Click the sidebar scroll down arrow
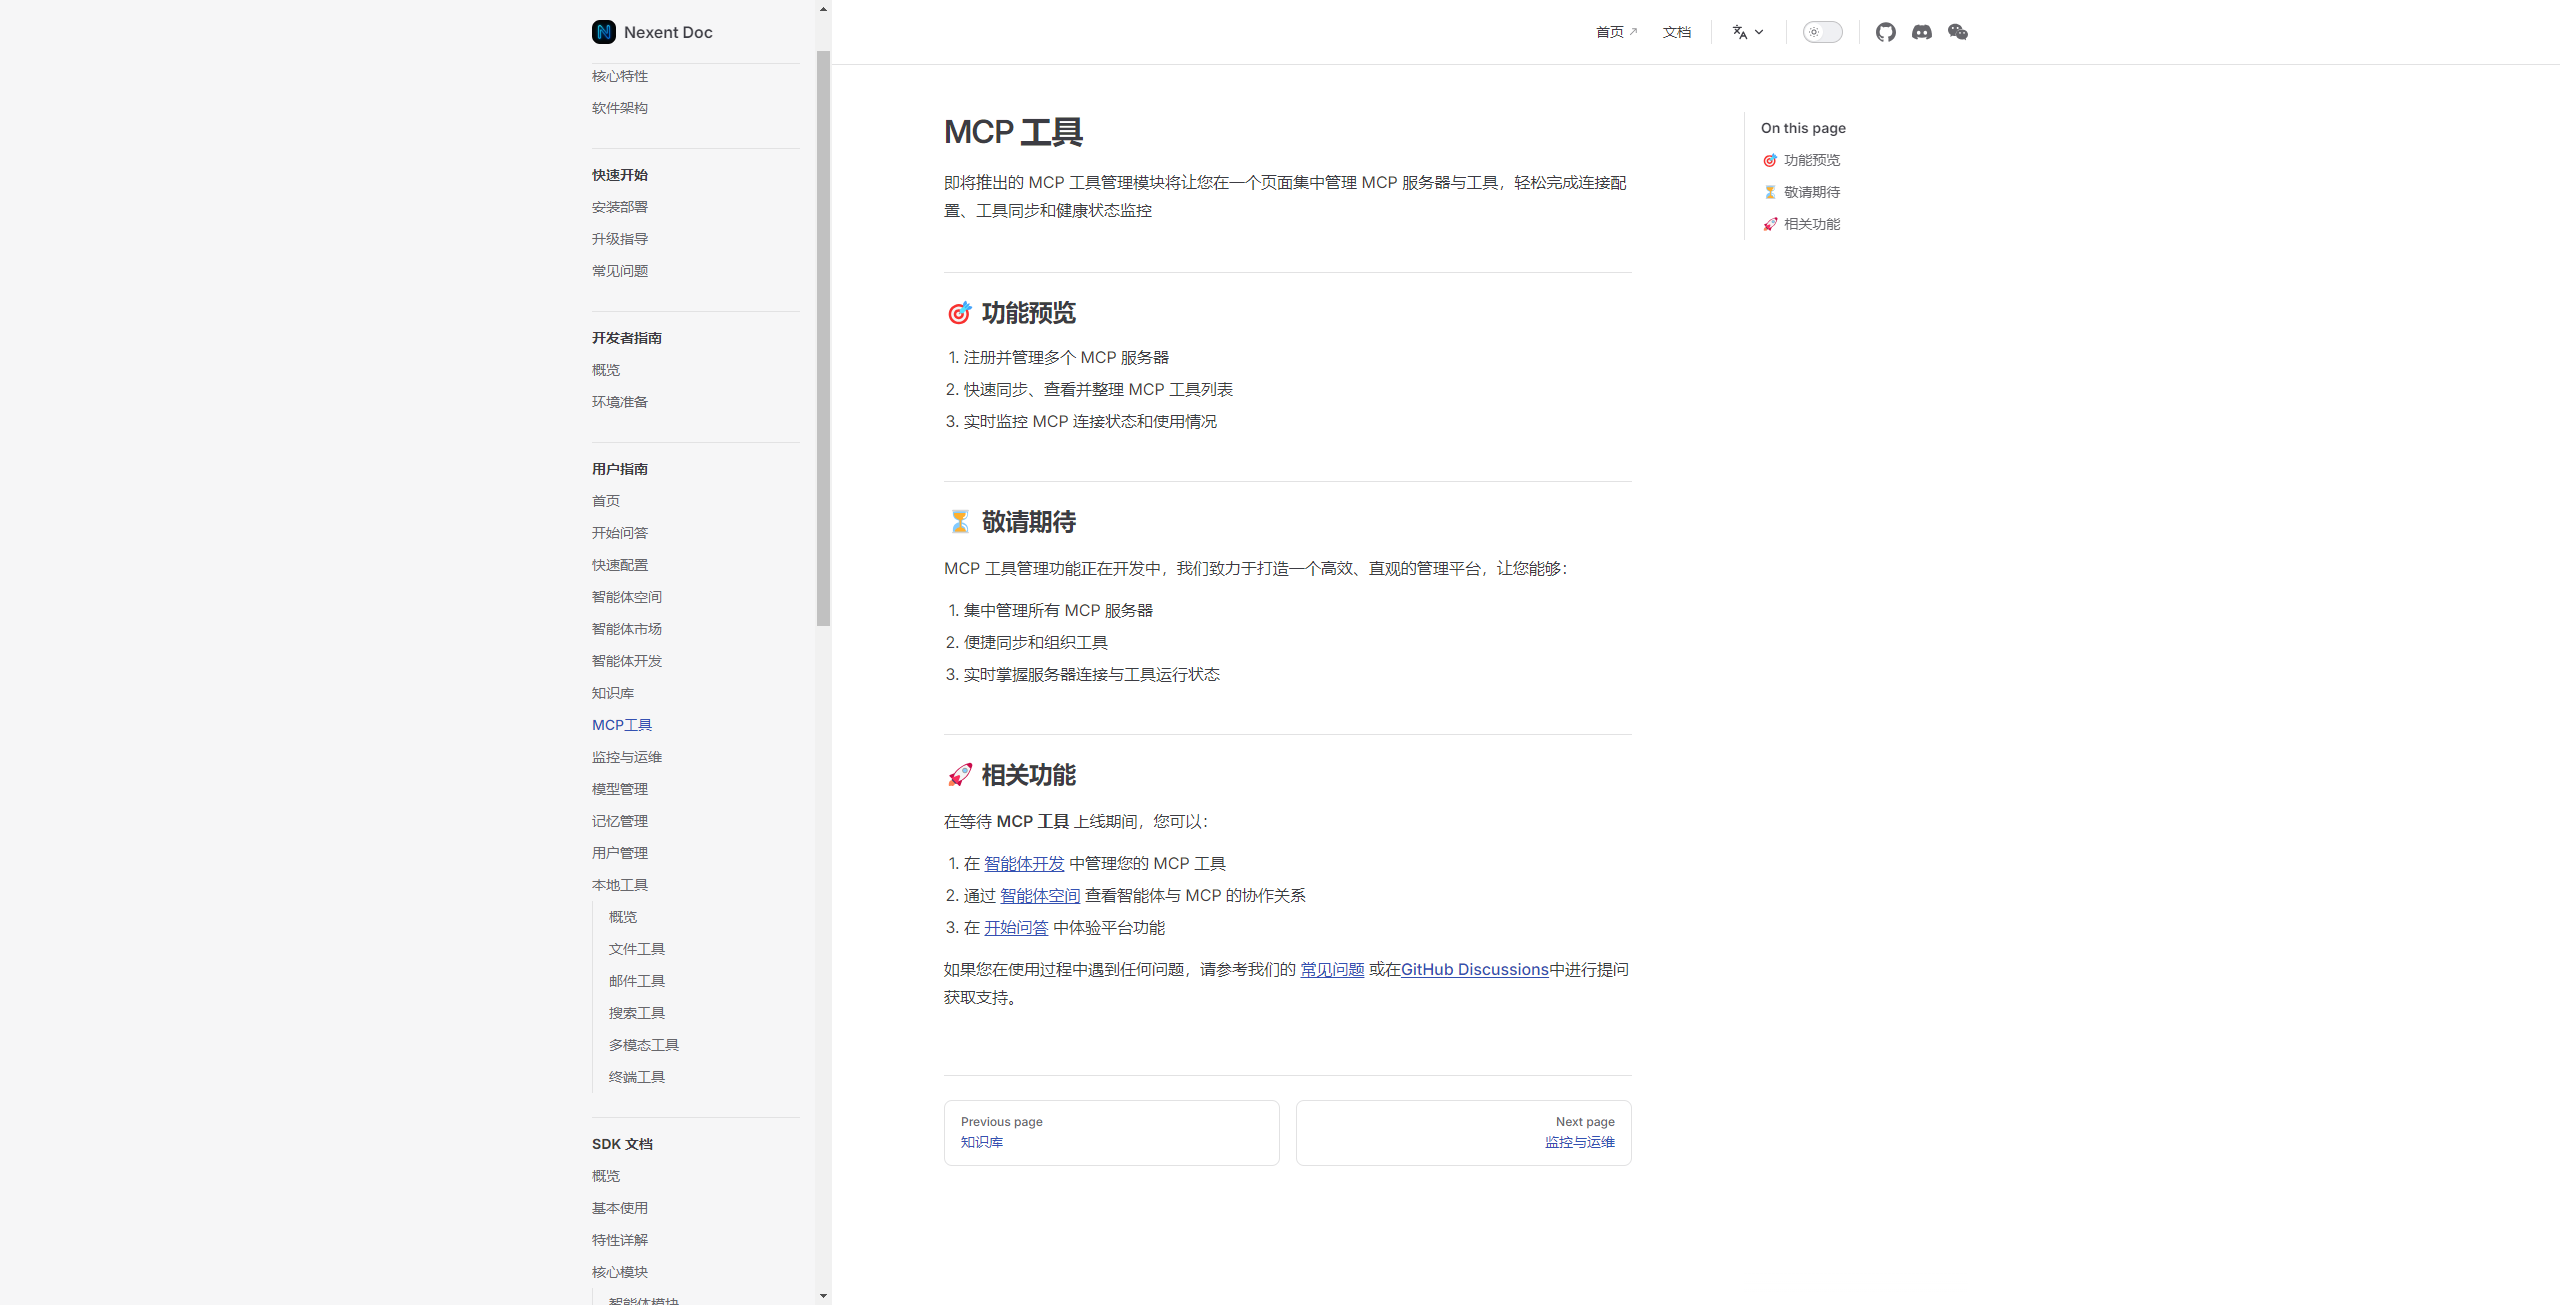Viewport: 2560px width, 1305px height. click(x=823, y=1295)
